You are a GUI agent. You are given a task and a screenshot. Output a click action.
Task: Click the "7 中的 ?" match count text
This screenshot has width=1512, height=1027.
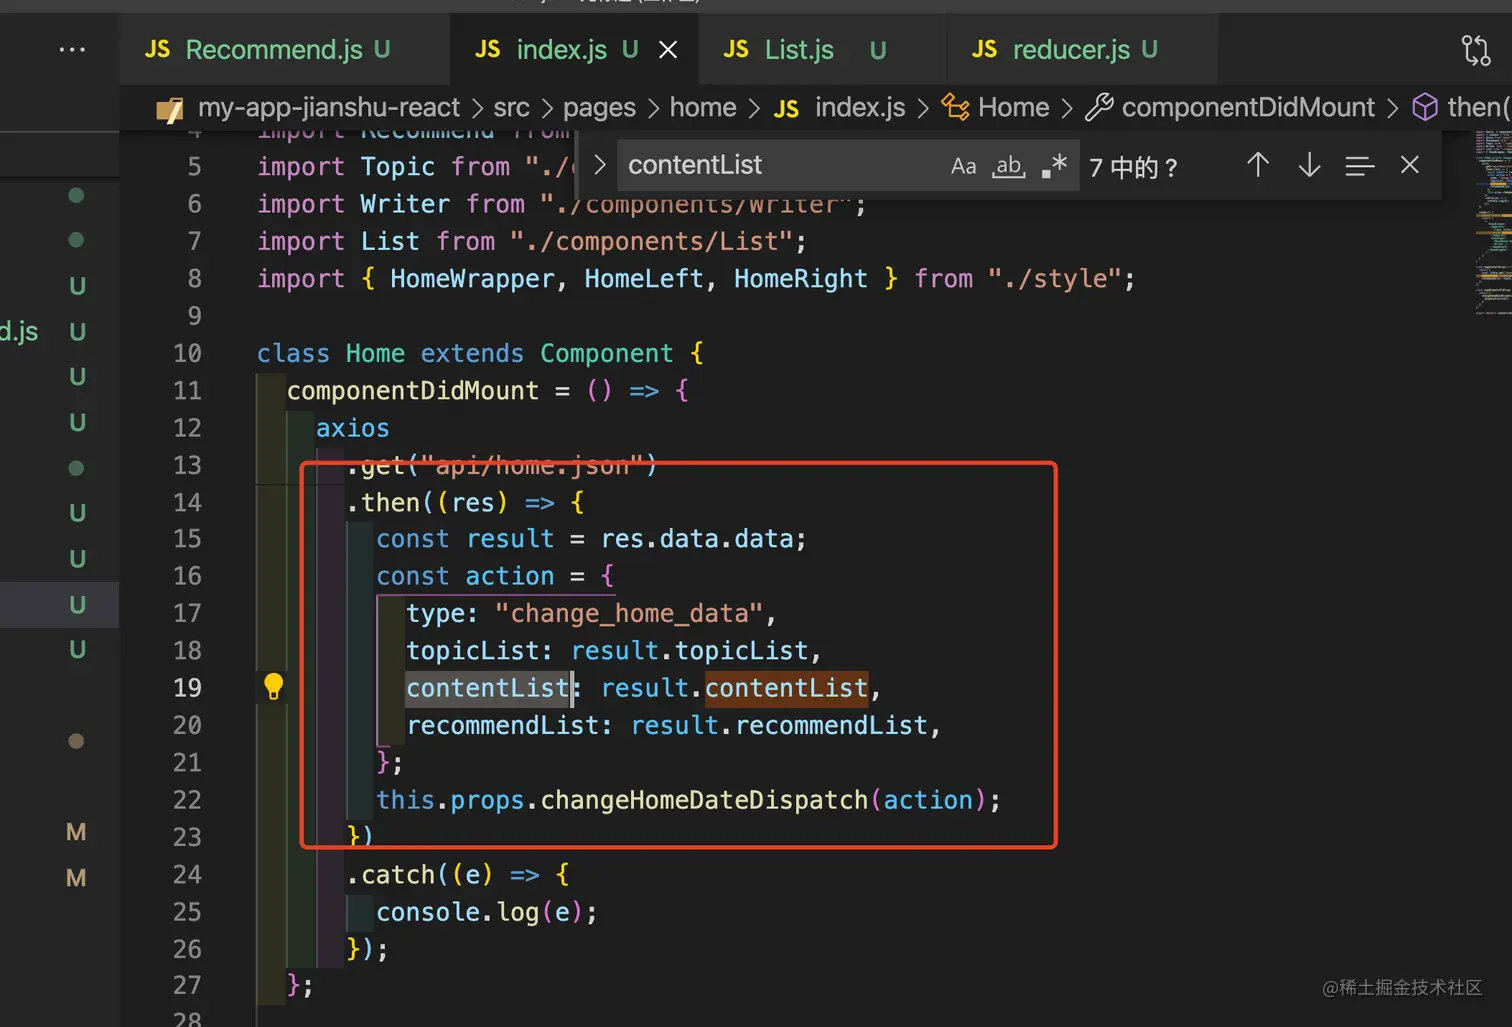1133,167
